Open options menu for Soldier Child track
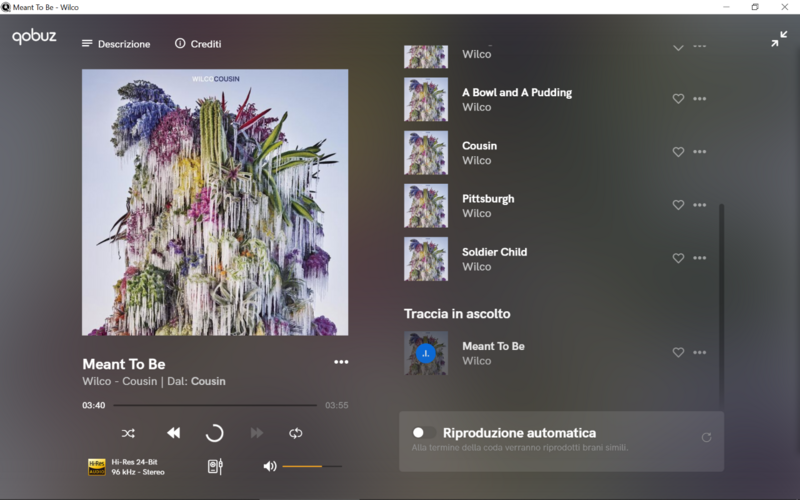The width and height of the screenshot is (800, 500). click(x=700, y=258)
